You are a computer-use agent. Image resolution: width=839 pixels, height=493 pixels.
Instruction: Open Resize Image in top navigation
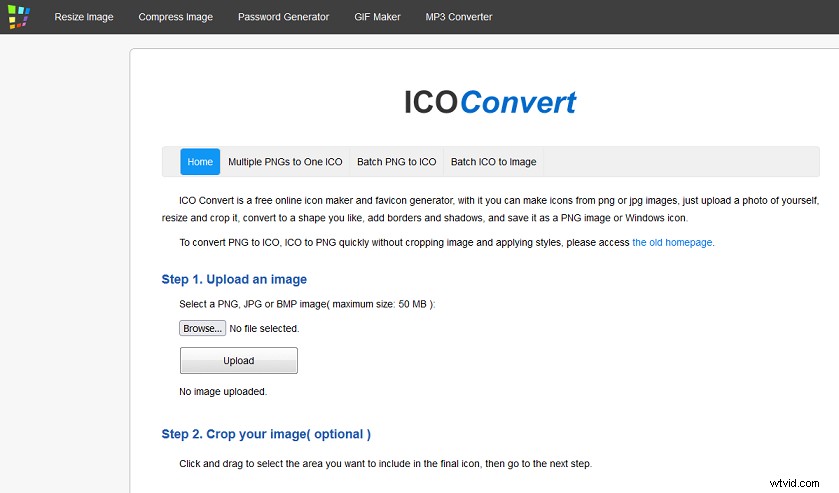pos(84,17)
